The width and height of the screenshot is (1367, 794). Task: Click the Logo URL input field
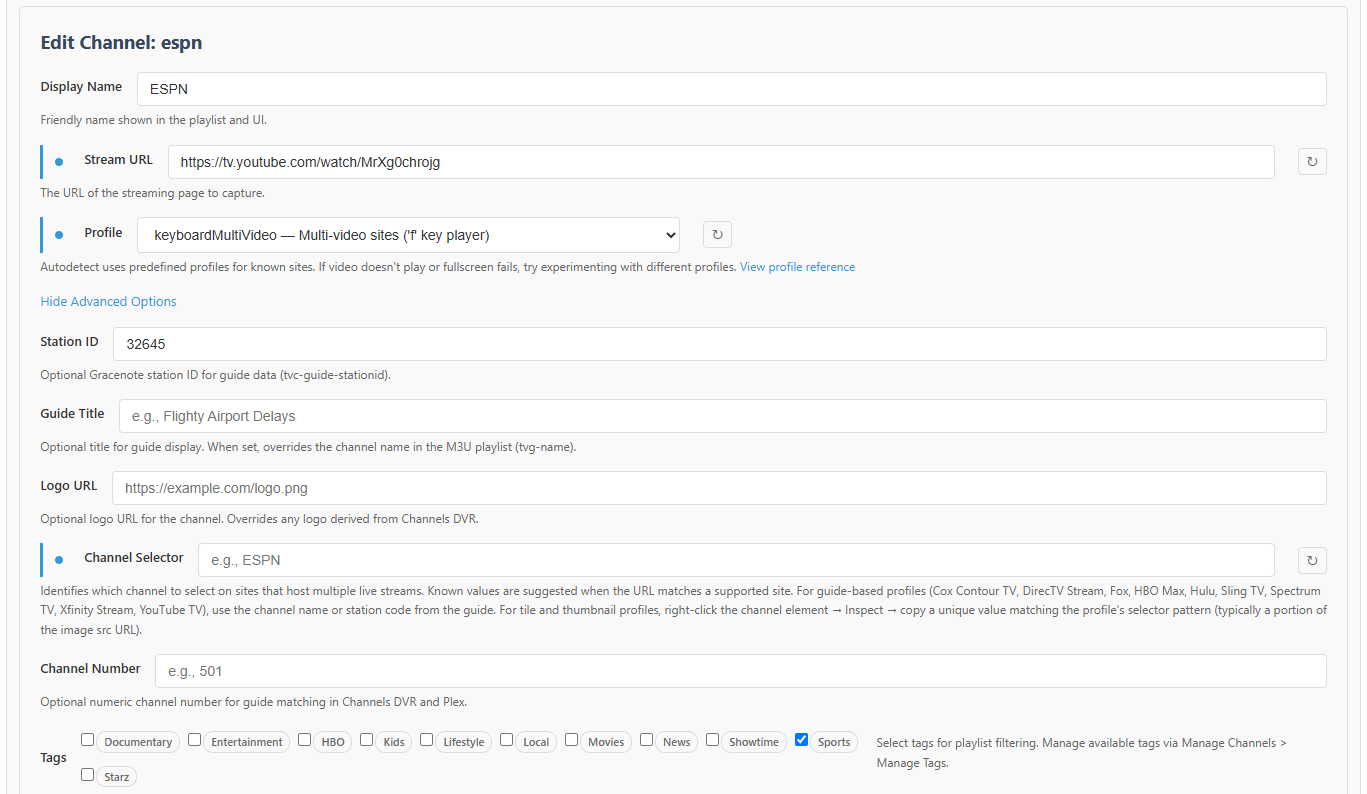tap(719, 488)
